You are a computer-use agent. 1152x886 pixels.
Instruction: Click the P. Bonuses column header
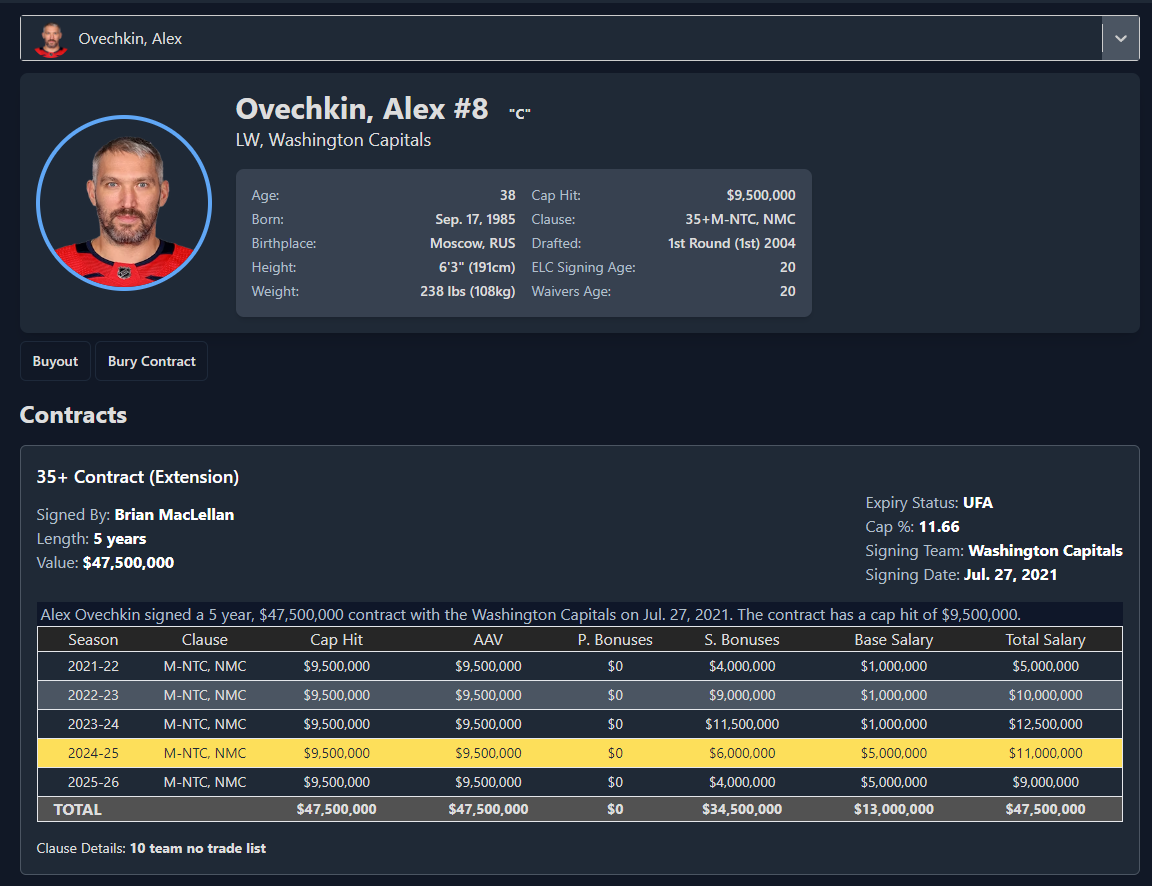(615, 640)
